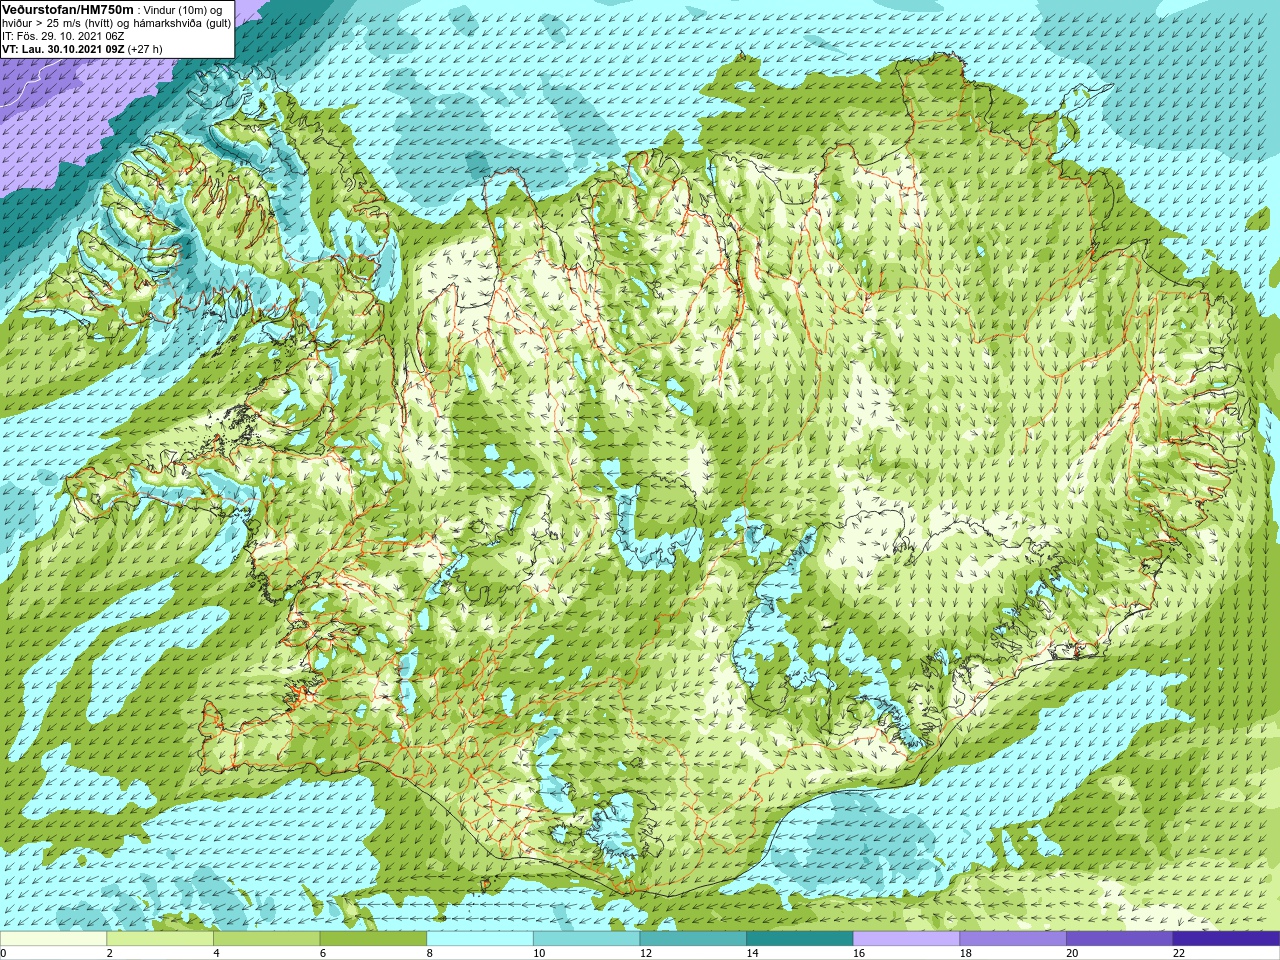Click the scale label "8"
The height and width of the screenshot is (960, 1280).
coord(430,953)
